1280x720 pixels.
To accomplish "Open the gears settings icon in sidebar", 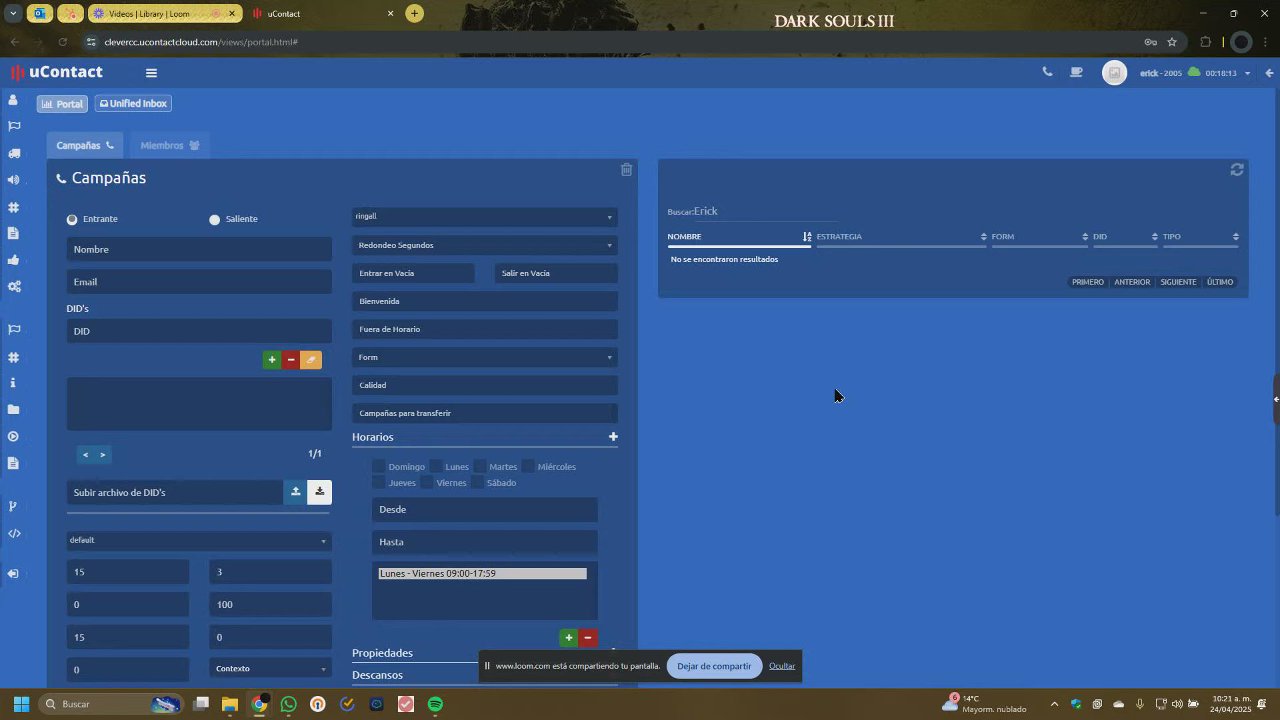I will click(14, 286).
